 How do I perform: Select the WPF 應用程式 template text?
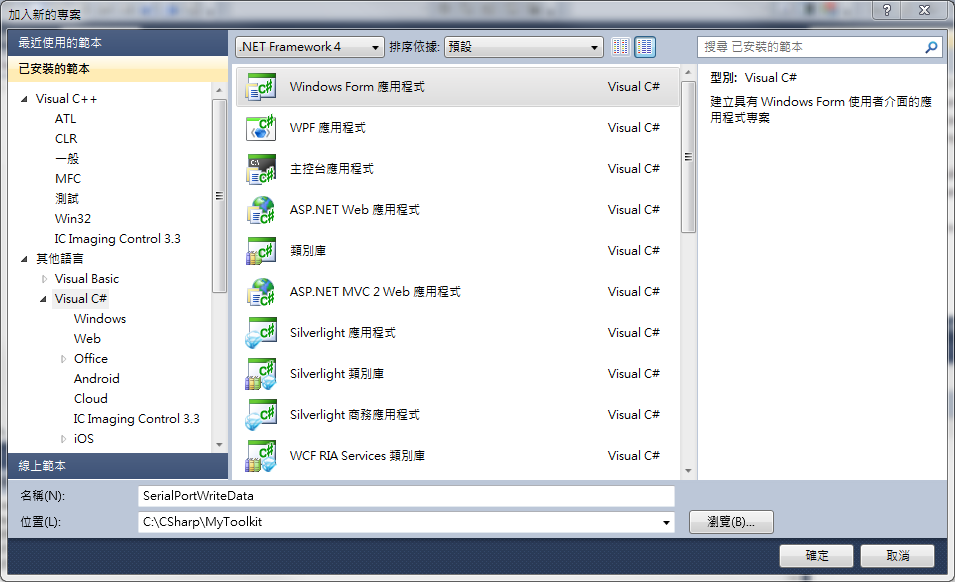coord(328,128)
